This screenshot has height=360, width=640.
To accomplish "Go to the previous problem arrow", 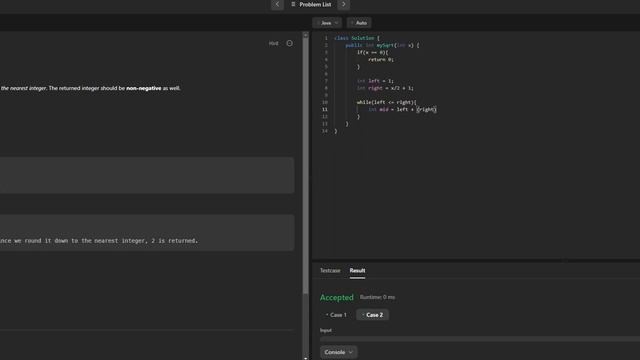I will 277,4.
